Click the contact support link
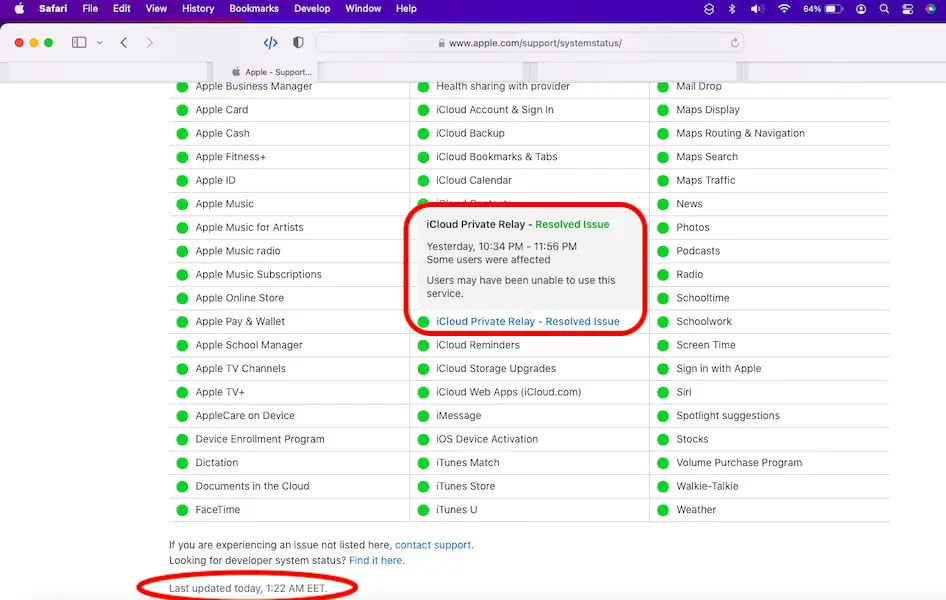946x600 pixels. 433,545
